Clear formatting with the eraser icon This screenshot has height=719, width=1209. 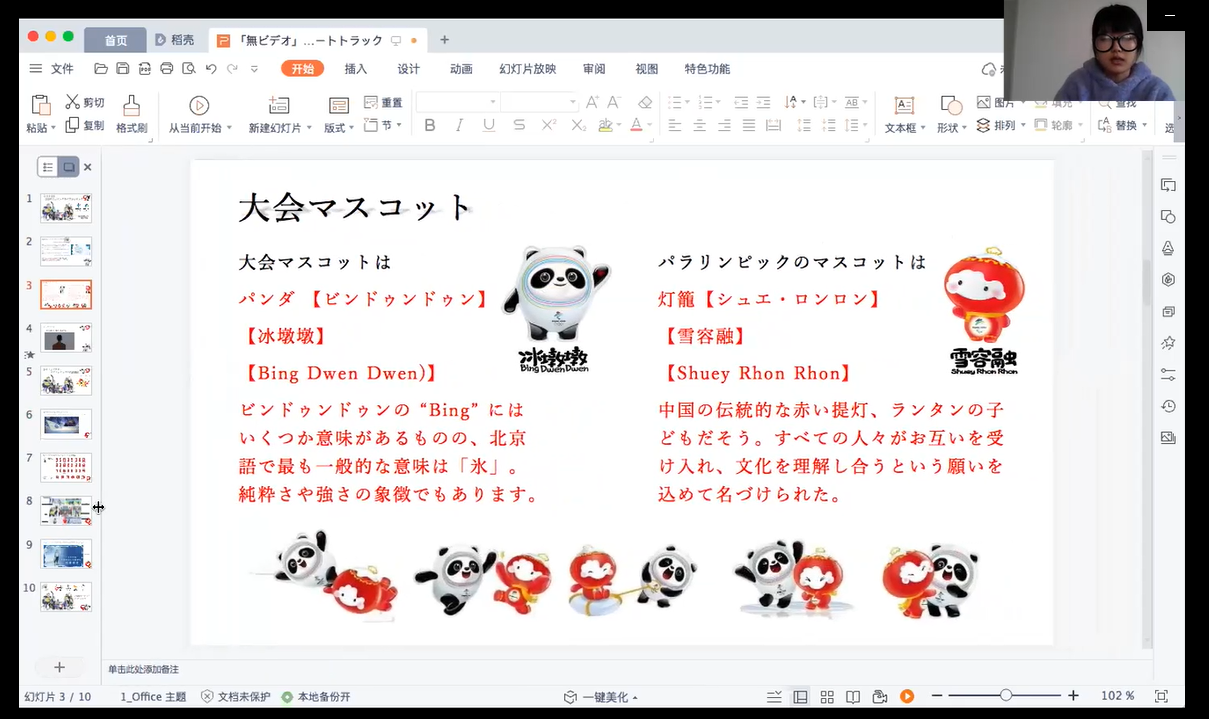(645, 102)
